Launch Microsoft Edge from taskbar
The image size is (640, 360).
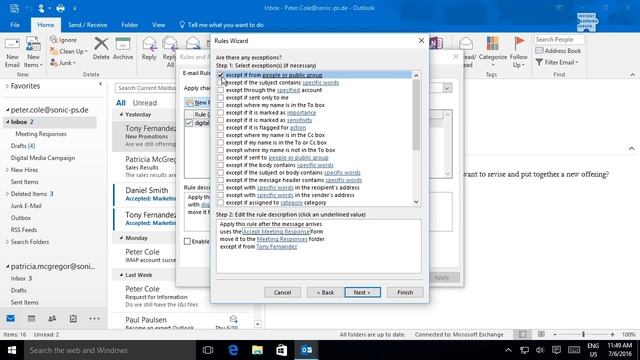[233, 350]
